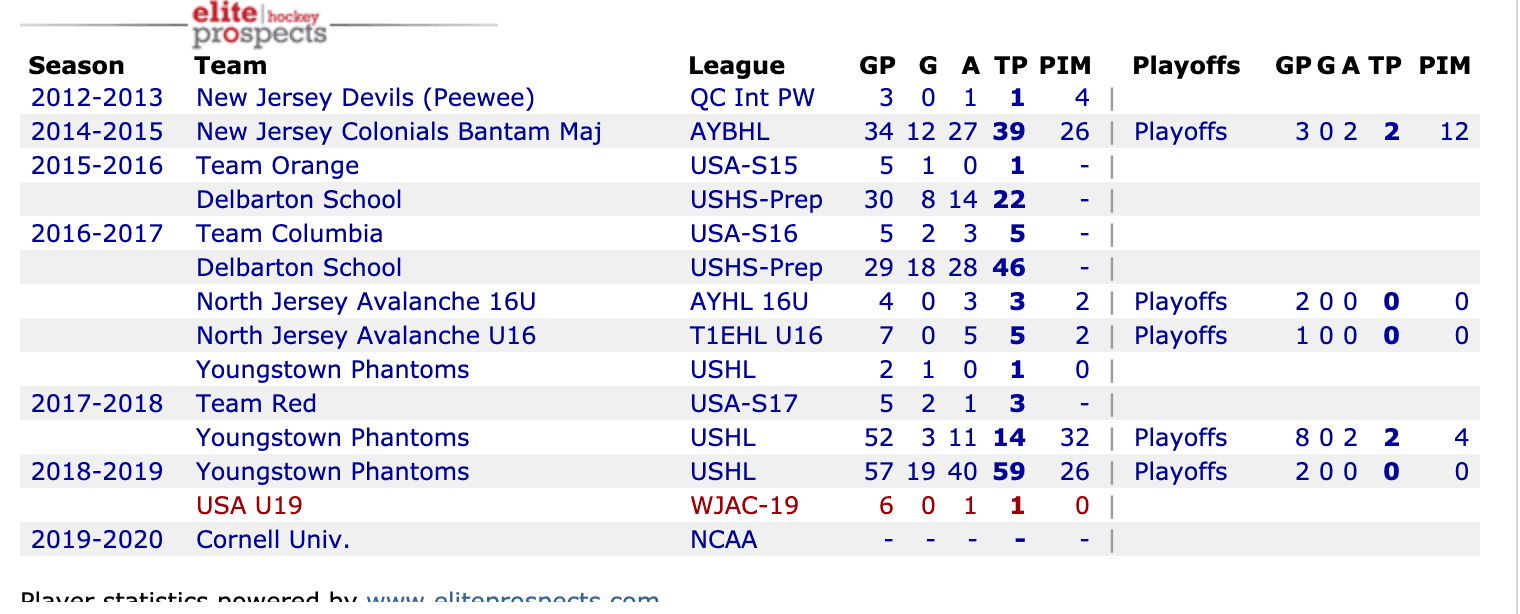Open the NCAA league link

click(x=723, y=540)
